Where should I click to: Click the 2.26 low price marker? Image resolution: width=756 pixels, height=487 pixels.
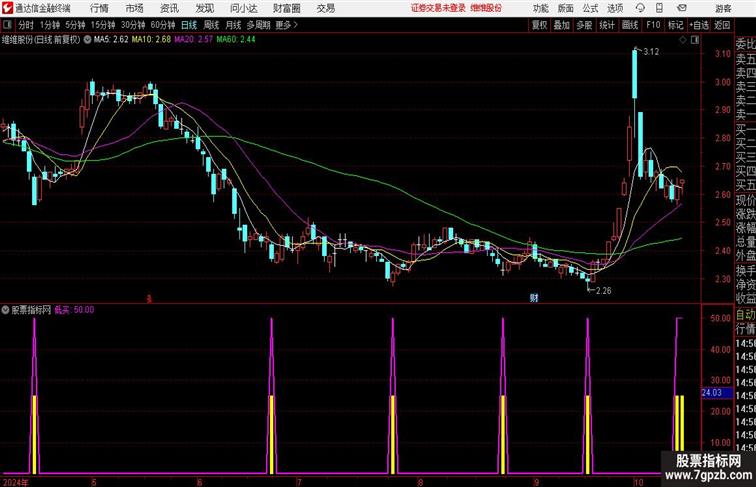tap(603, 291)
